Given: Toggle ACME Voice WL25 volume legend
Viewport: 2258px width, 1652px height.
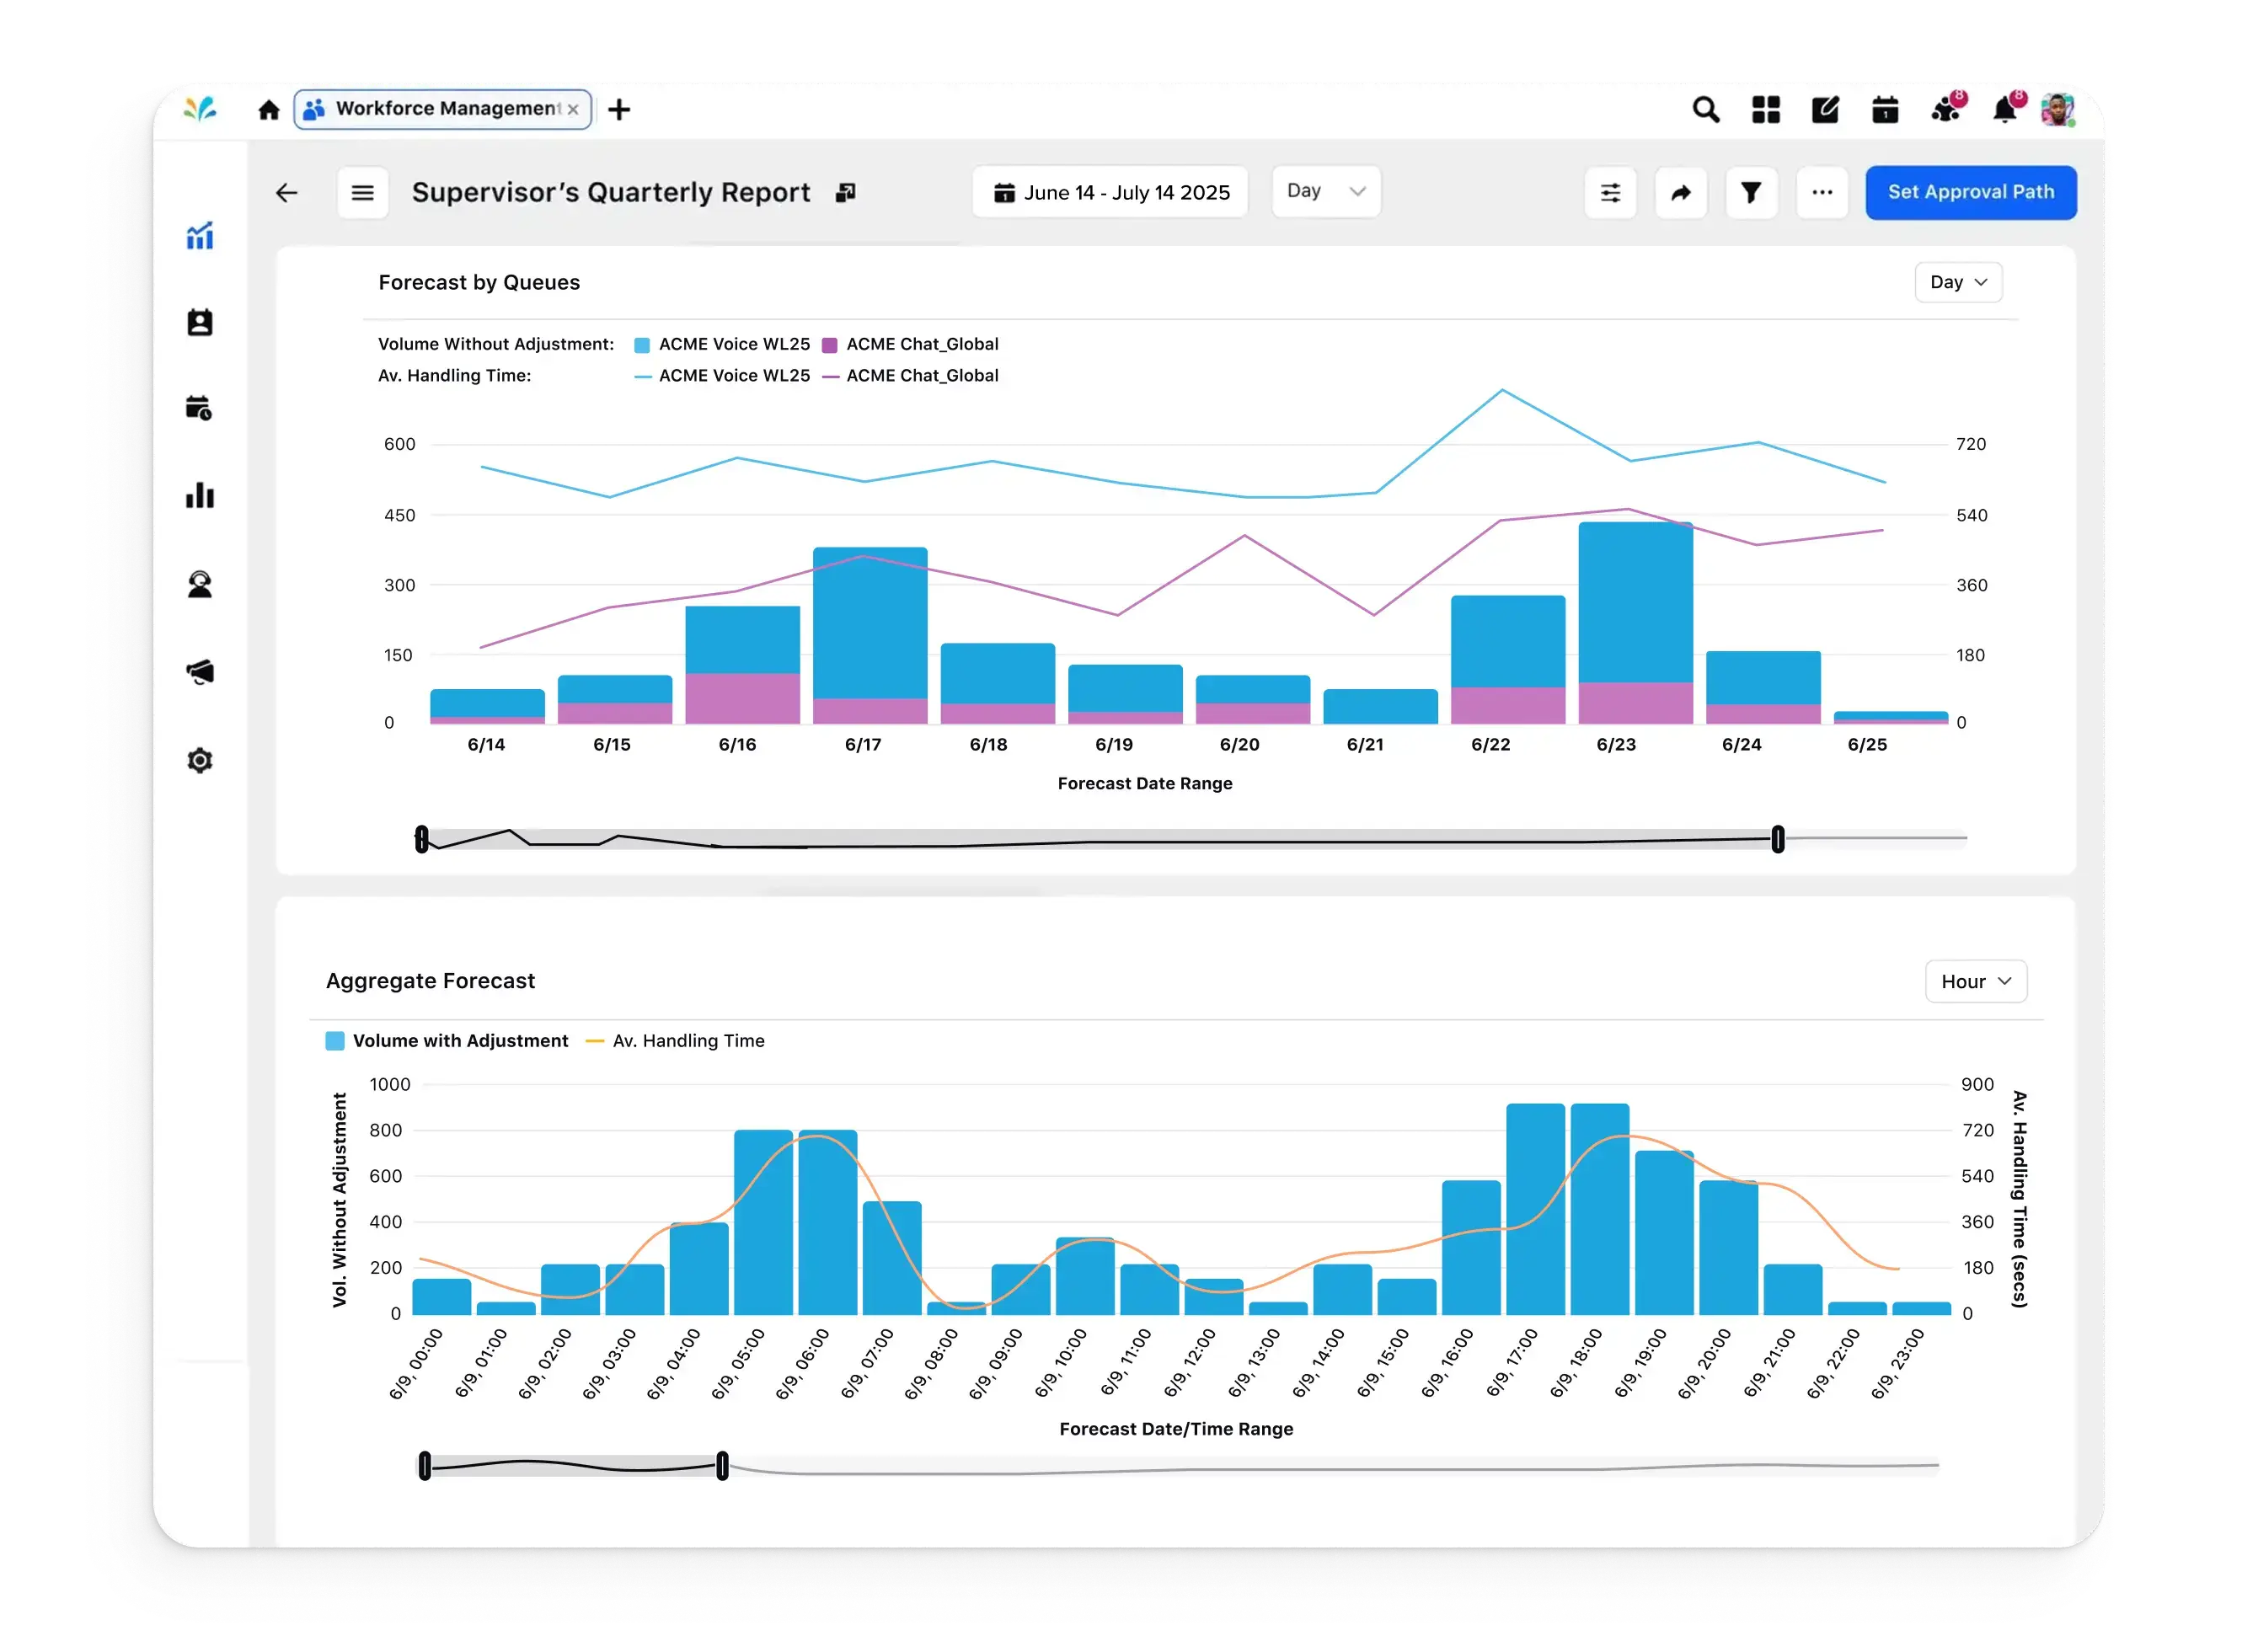Looking at the screenshot, I should tap(722, 344).
